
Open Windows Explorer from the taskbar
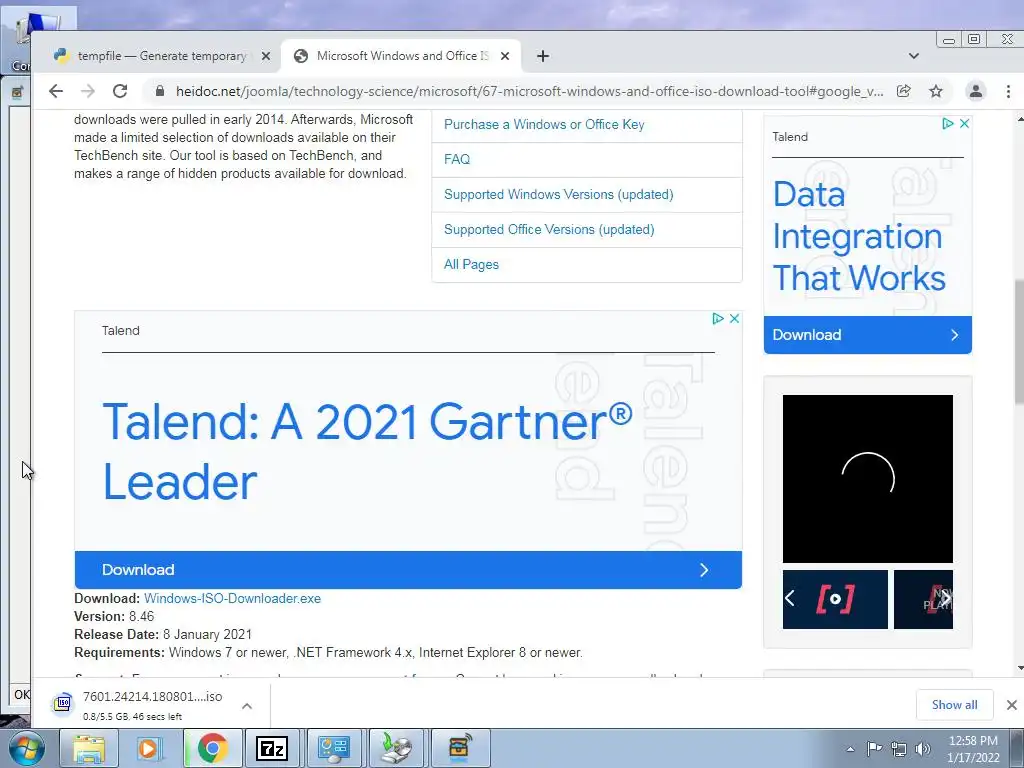pos(88,748)
